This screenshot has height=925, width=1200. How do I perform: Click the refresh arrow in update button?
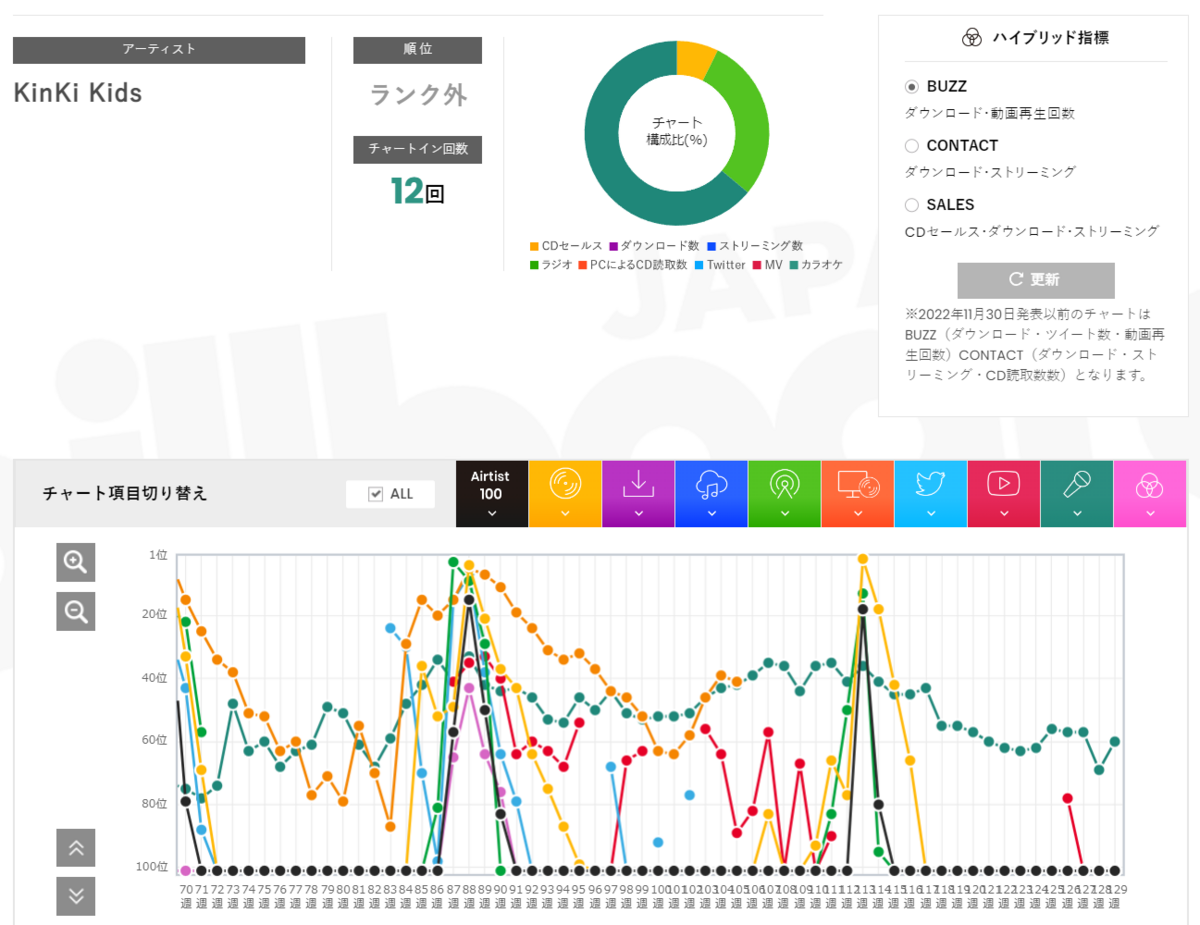(1016, 280)
